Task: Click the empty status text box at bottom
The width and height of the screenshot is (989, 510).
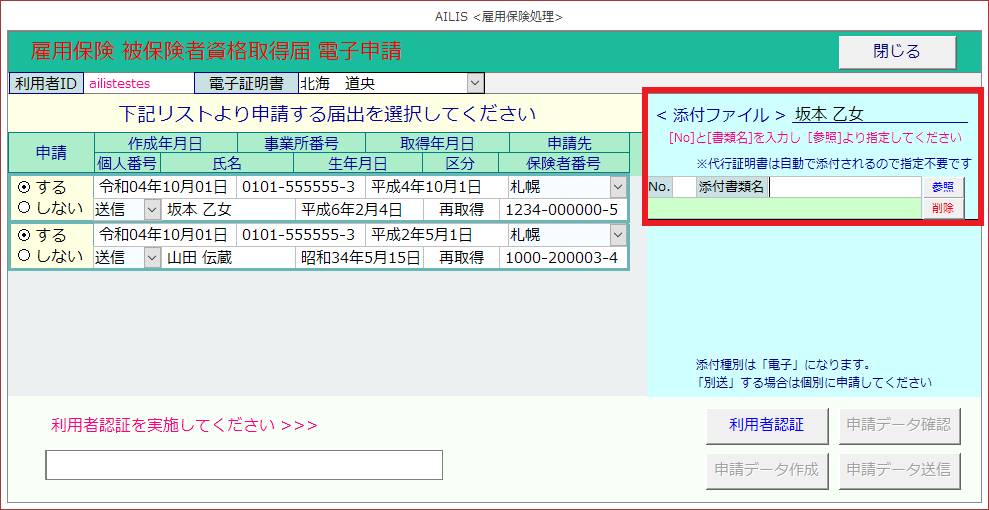Action: tap(243, 465)
